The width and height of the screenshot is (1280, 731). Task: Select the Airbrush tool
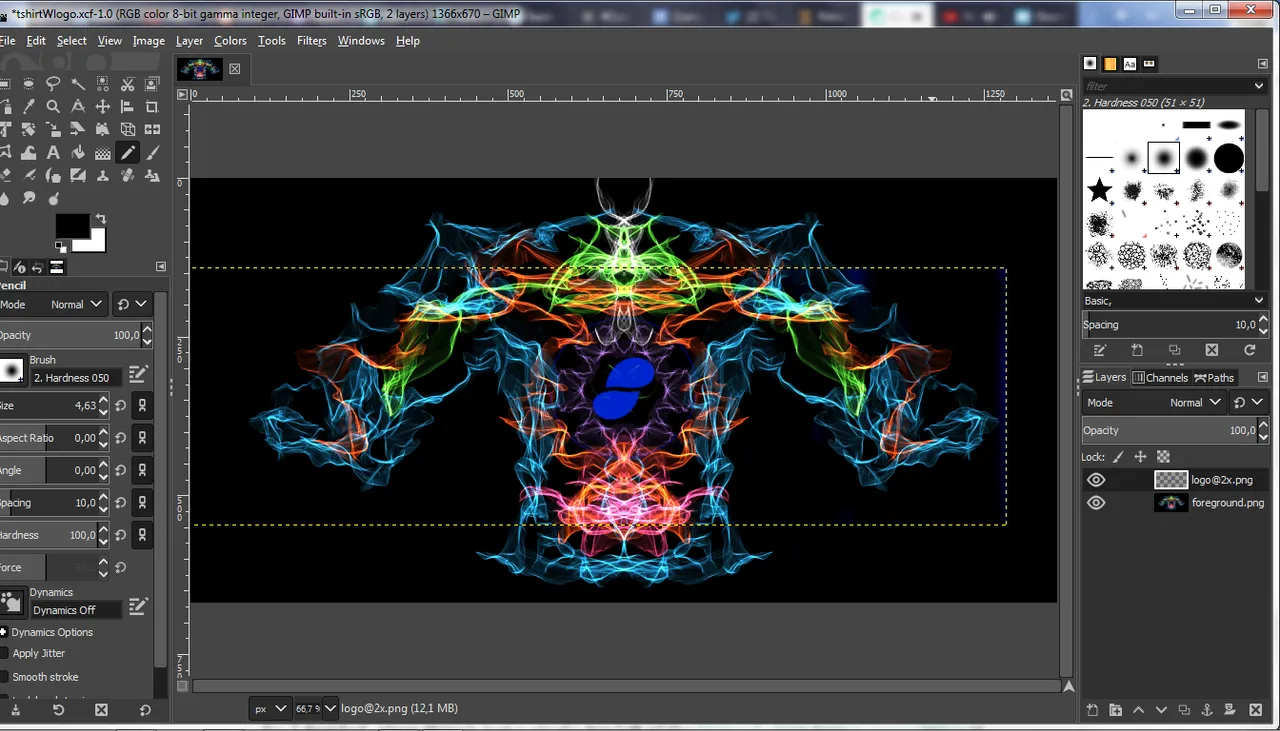click(x=28, y=176)
